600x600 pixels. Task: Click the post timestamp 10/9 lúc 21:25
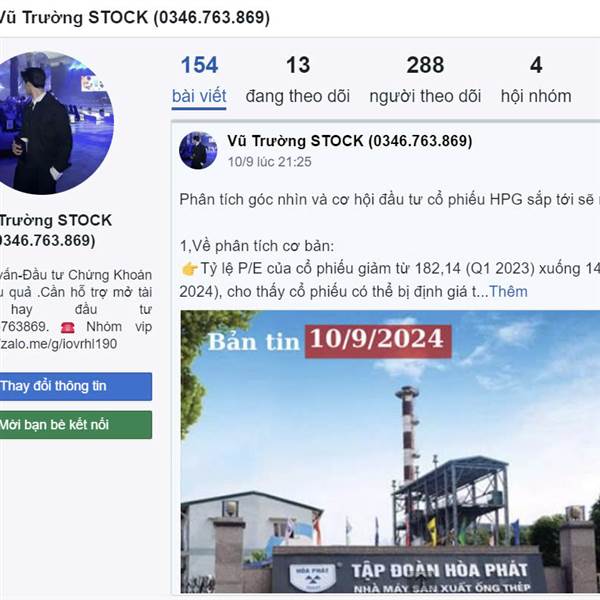point(269,162)
